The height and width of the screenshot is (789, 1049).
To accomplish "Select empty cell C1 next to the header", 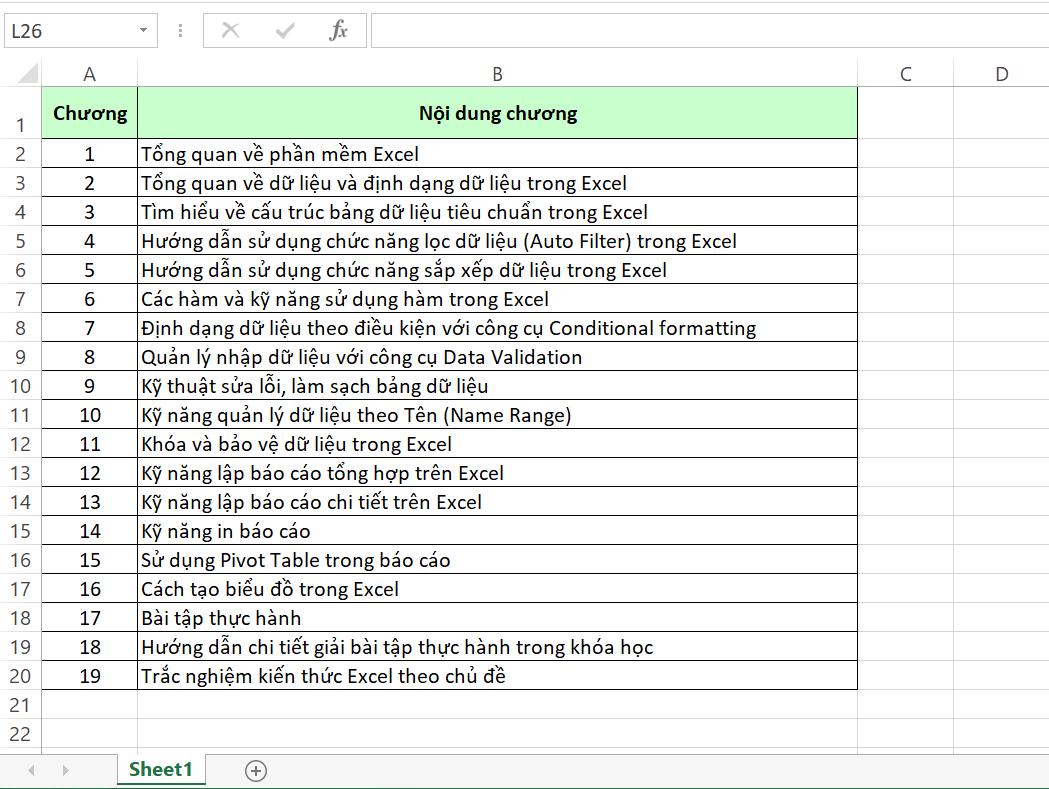I will [x=905, y=112].
